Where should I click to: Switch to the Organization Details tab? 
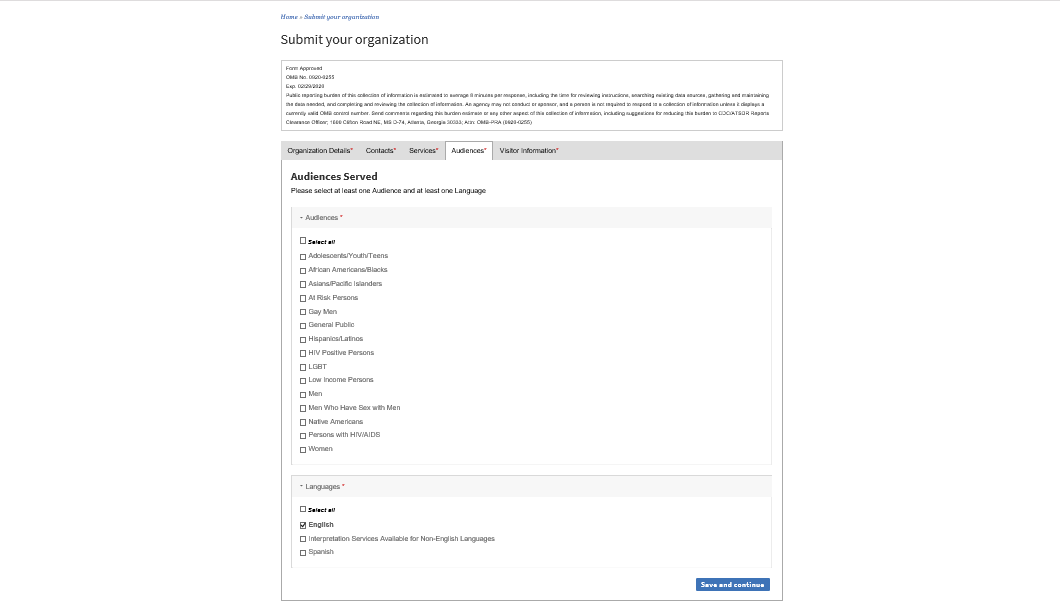320,151
